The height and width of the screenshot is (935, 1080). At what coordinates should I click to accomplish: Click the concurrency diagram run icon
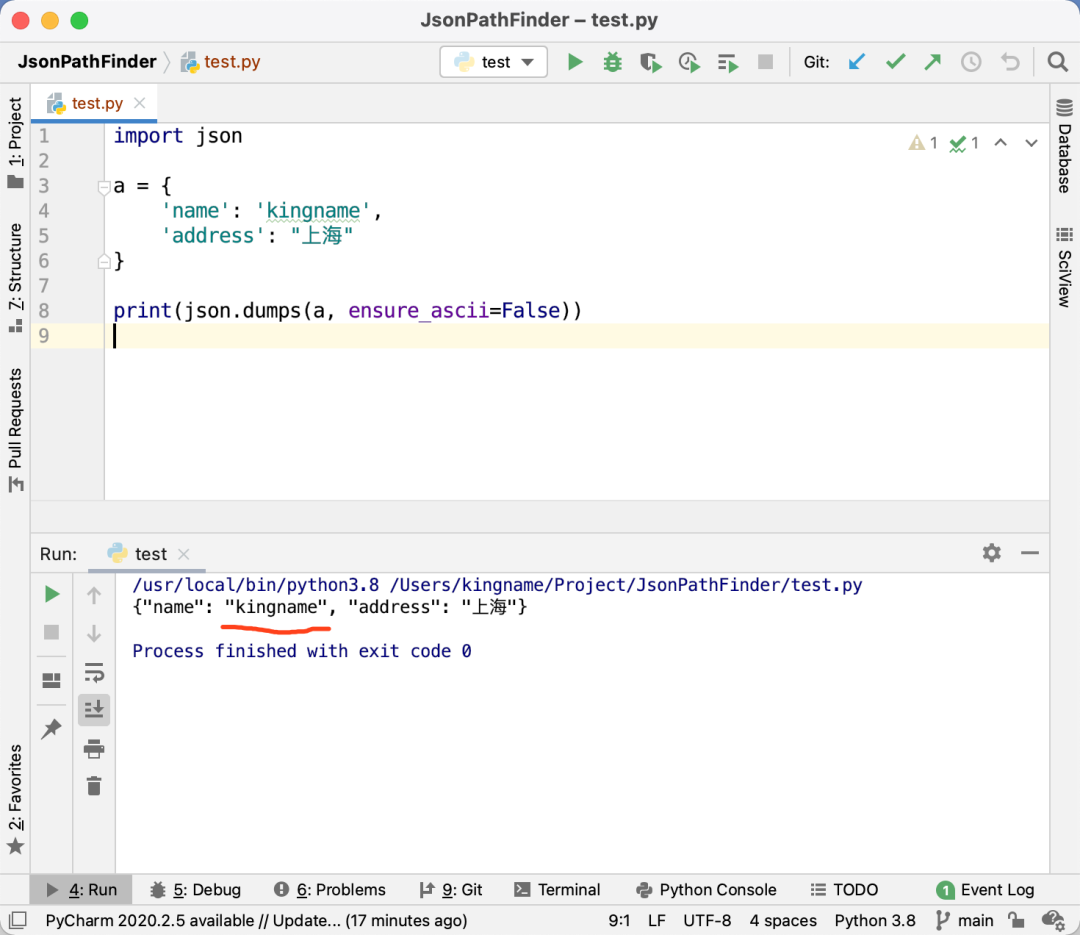pos(727,63)
